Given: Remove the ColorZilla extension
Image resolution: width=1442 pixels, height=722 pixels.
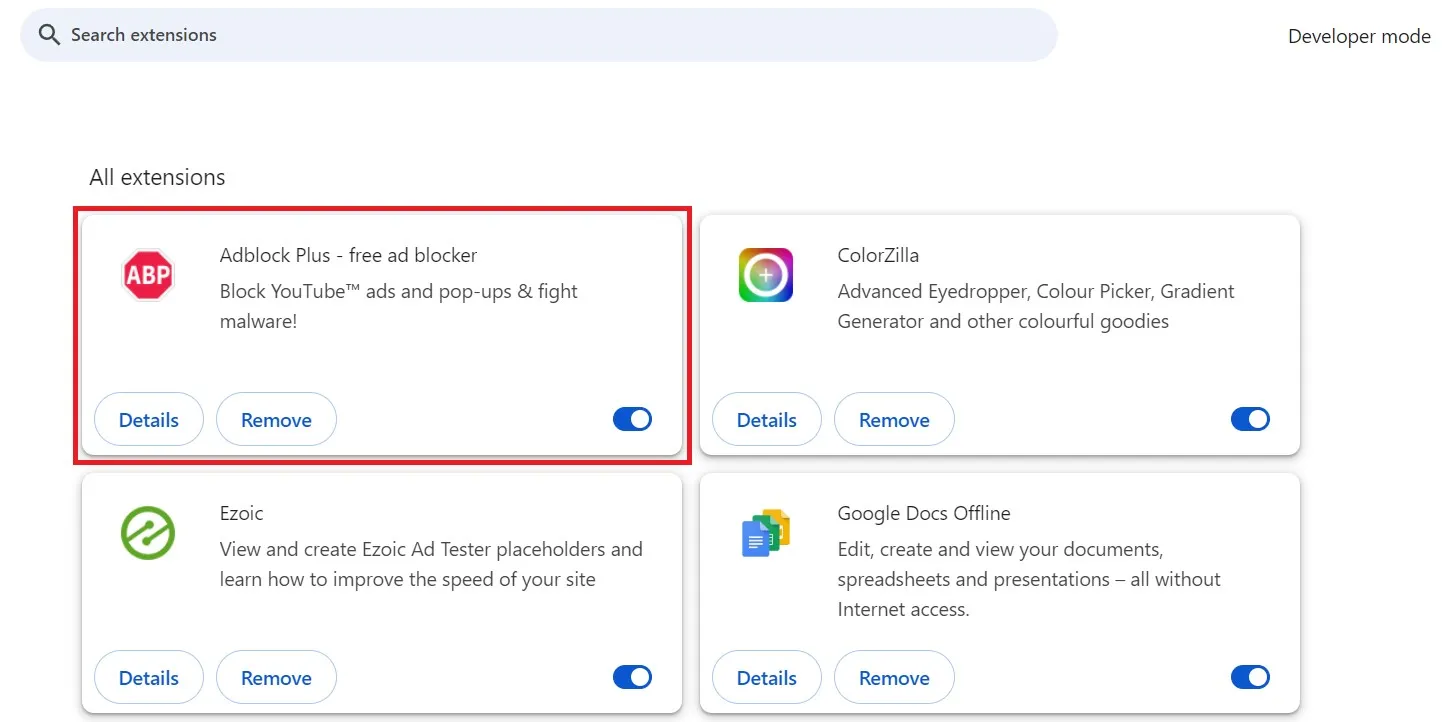Looking at the screenshot, I should 894,420.
